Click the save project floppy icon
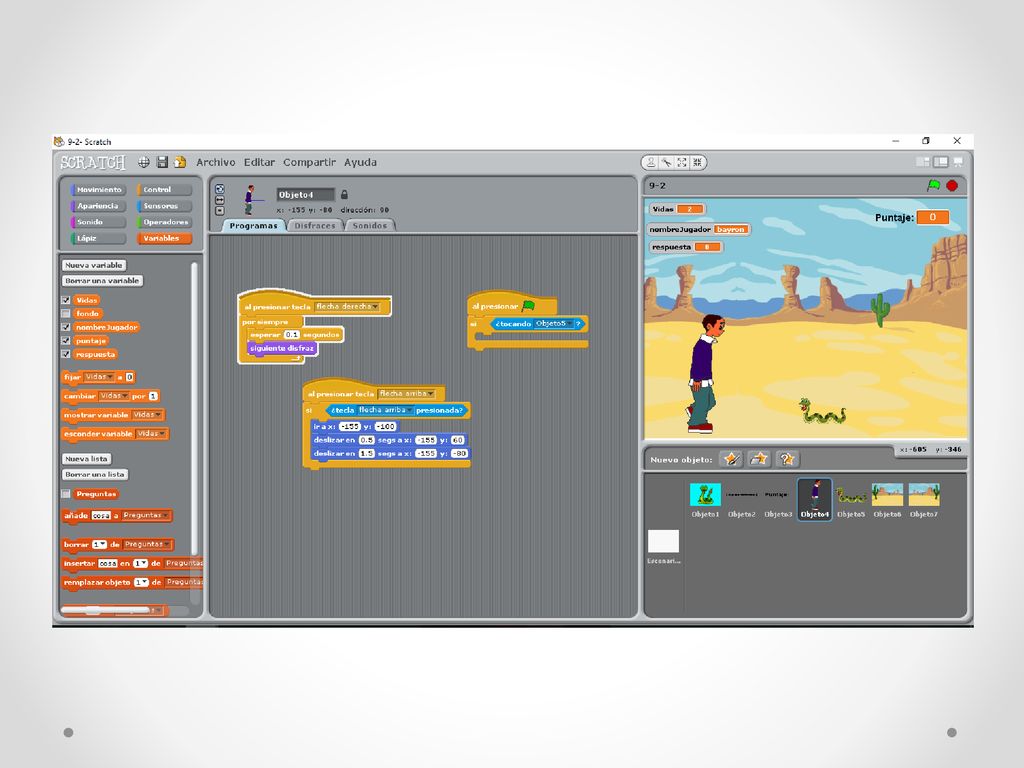 tap(162, 162)
